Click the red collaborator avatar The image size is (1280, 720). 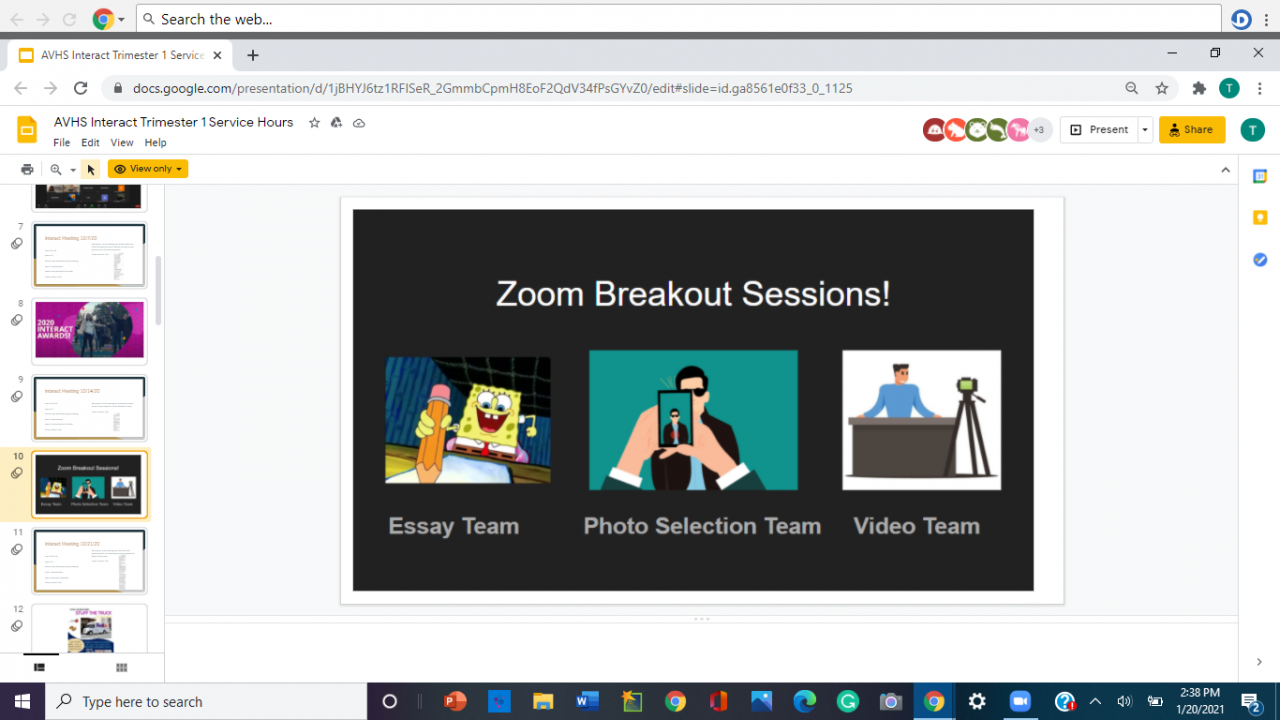pos(934,129)
